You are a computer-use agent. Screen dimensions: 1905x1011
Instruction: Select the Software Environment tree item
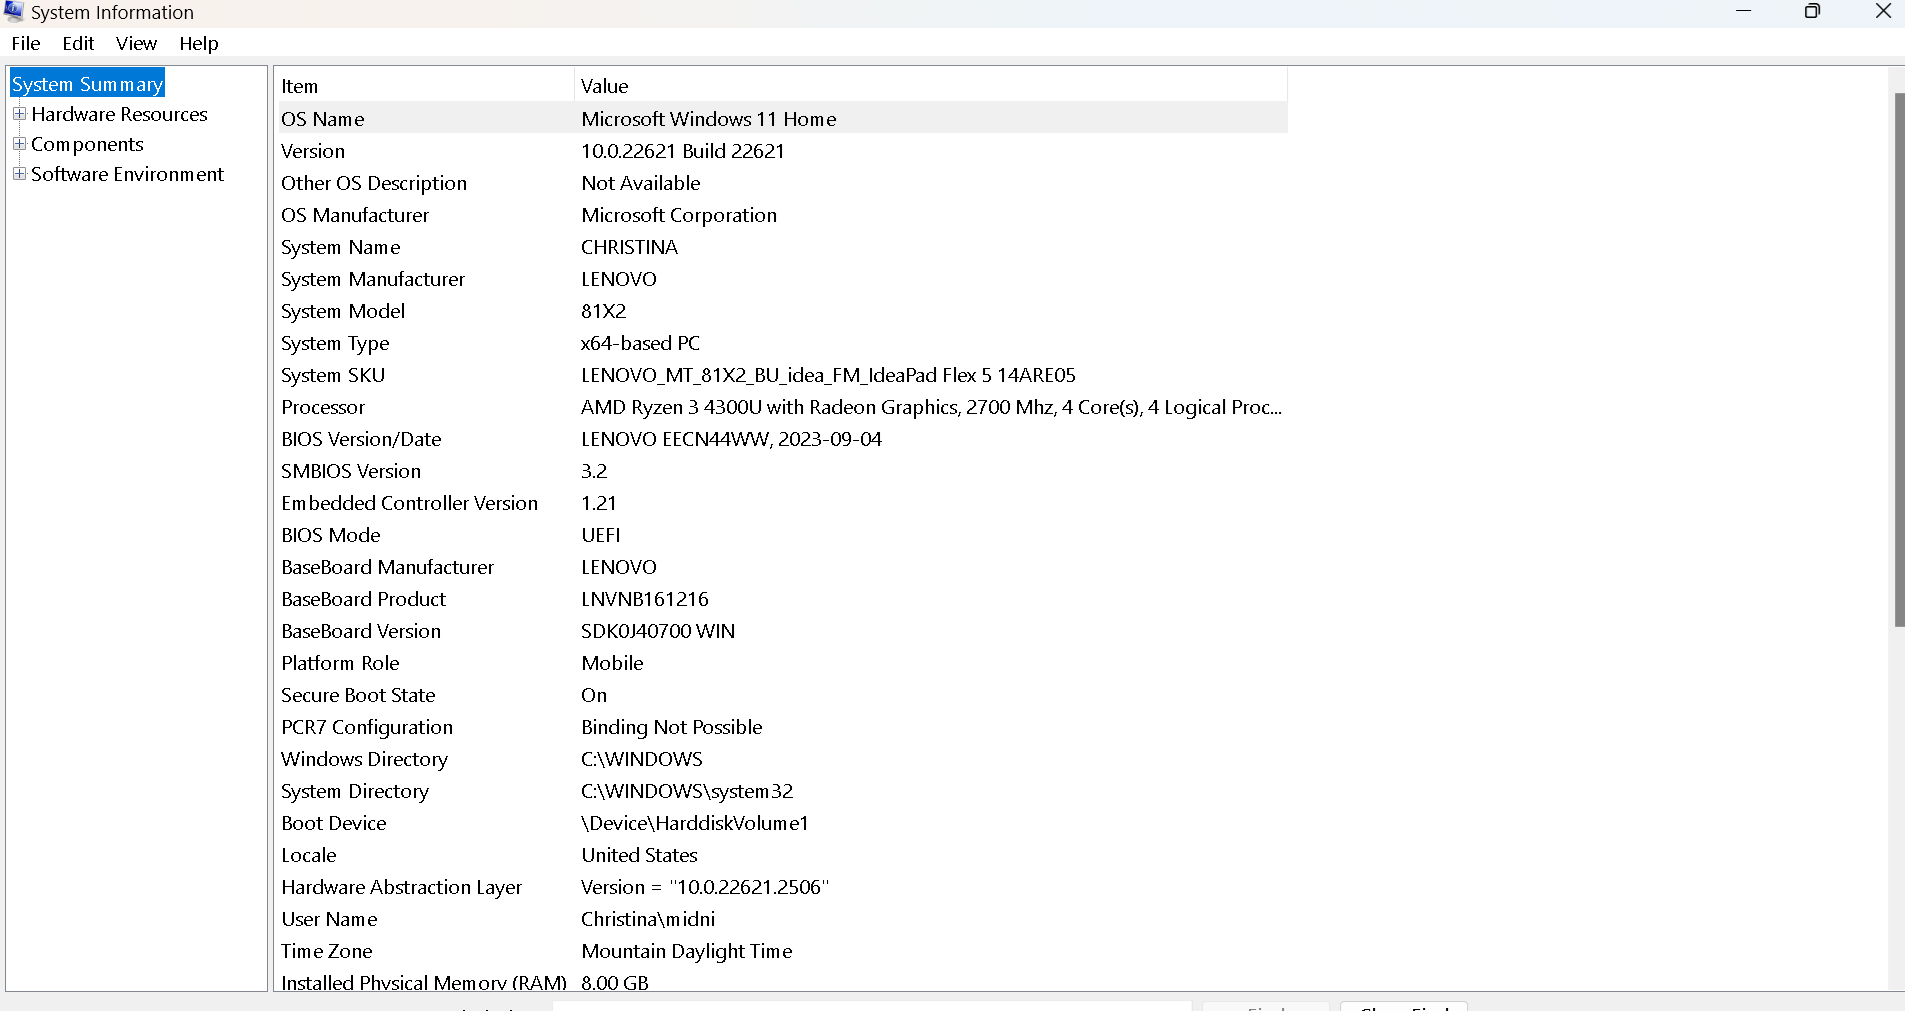[x=127, y=174]
